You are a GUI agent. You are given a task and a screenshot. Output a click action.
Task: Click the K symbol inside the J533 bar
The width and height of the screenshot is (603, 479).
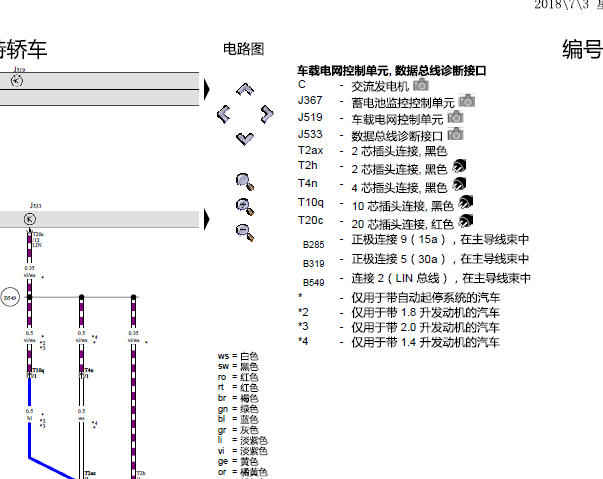pyautogui.click(x=30, y=219)
